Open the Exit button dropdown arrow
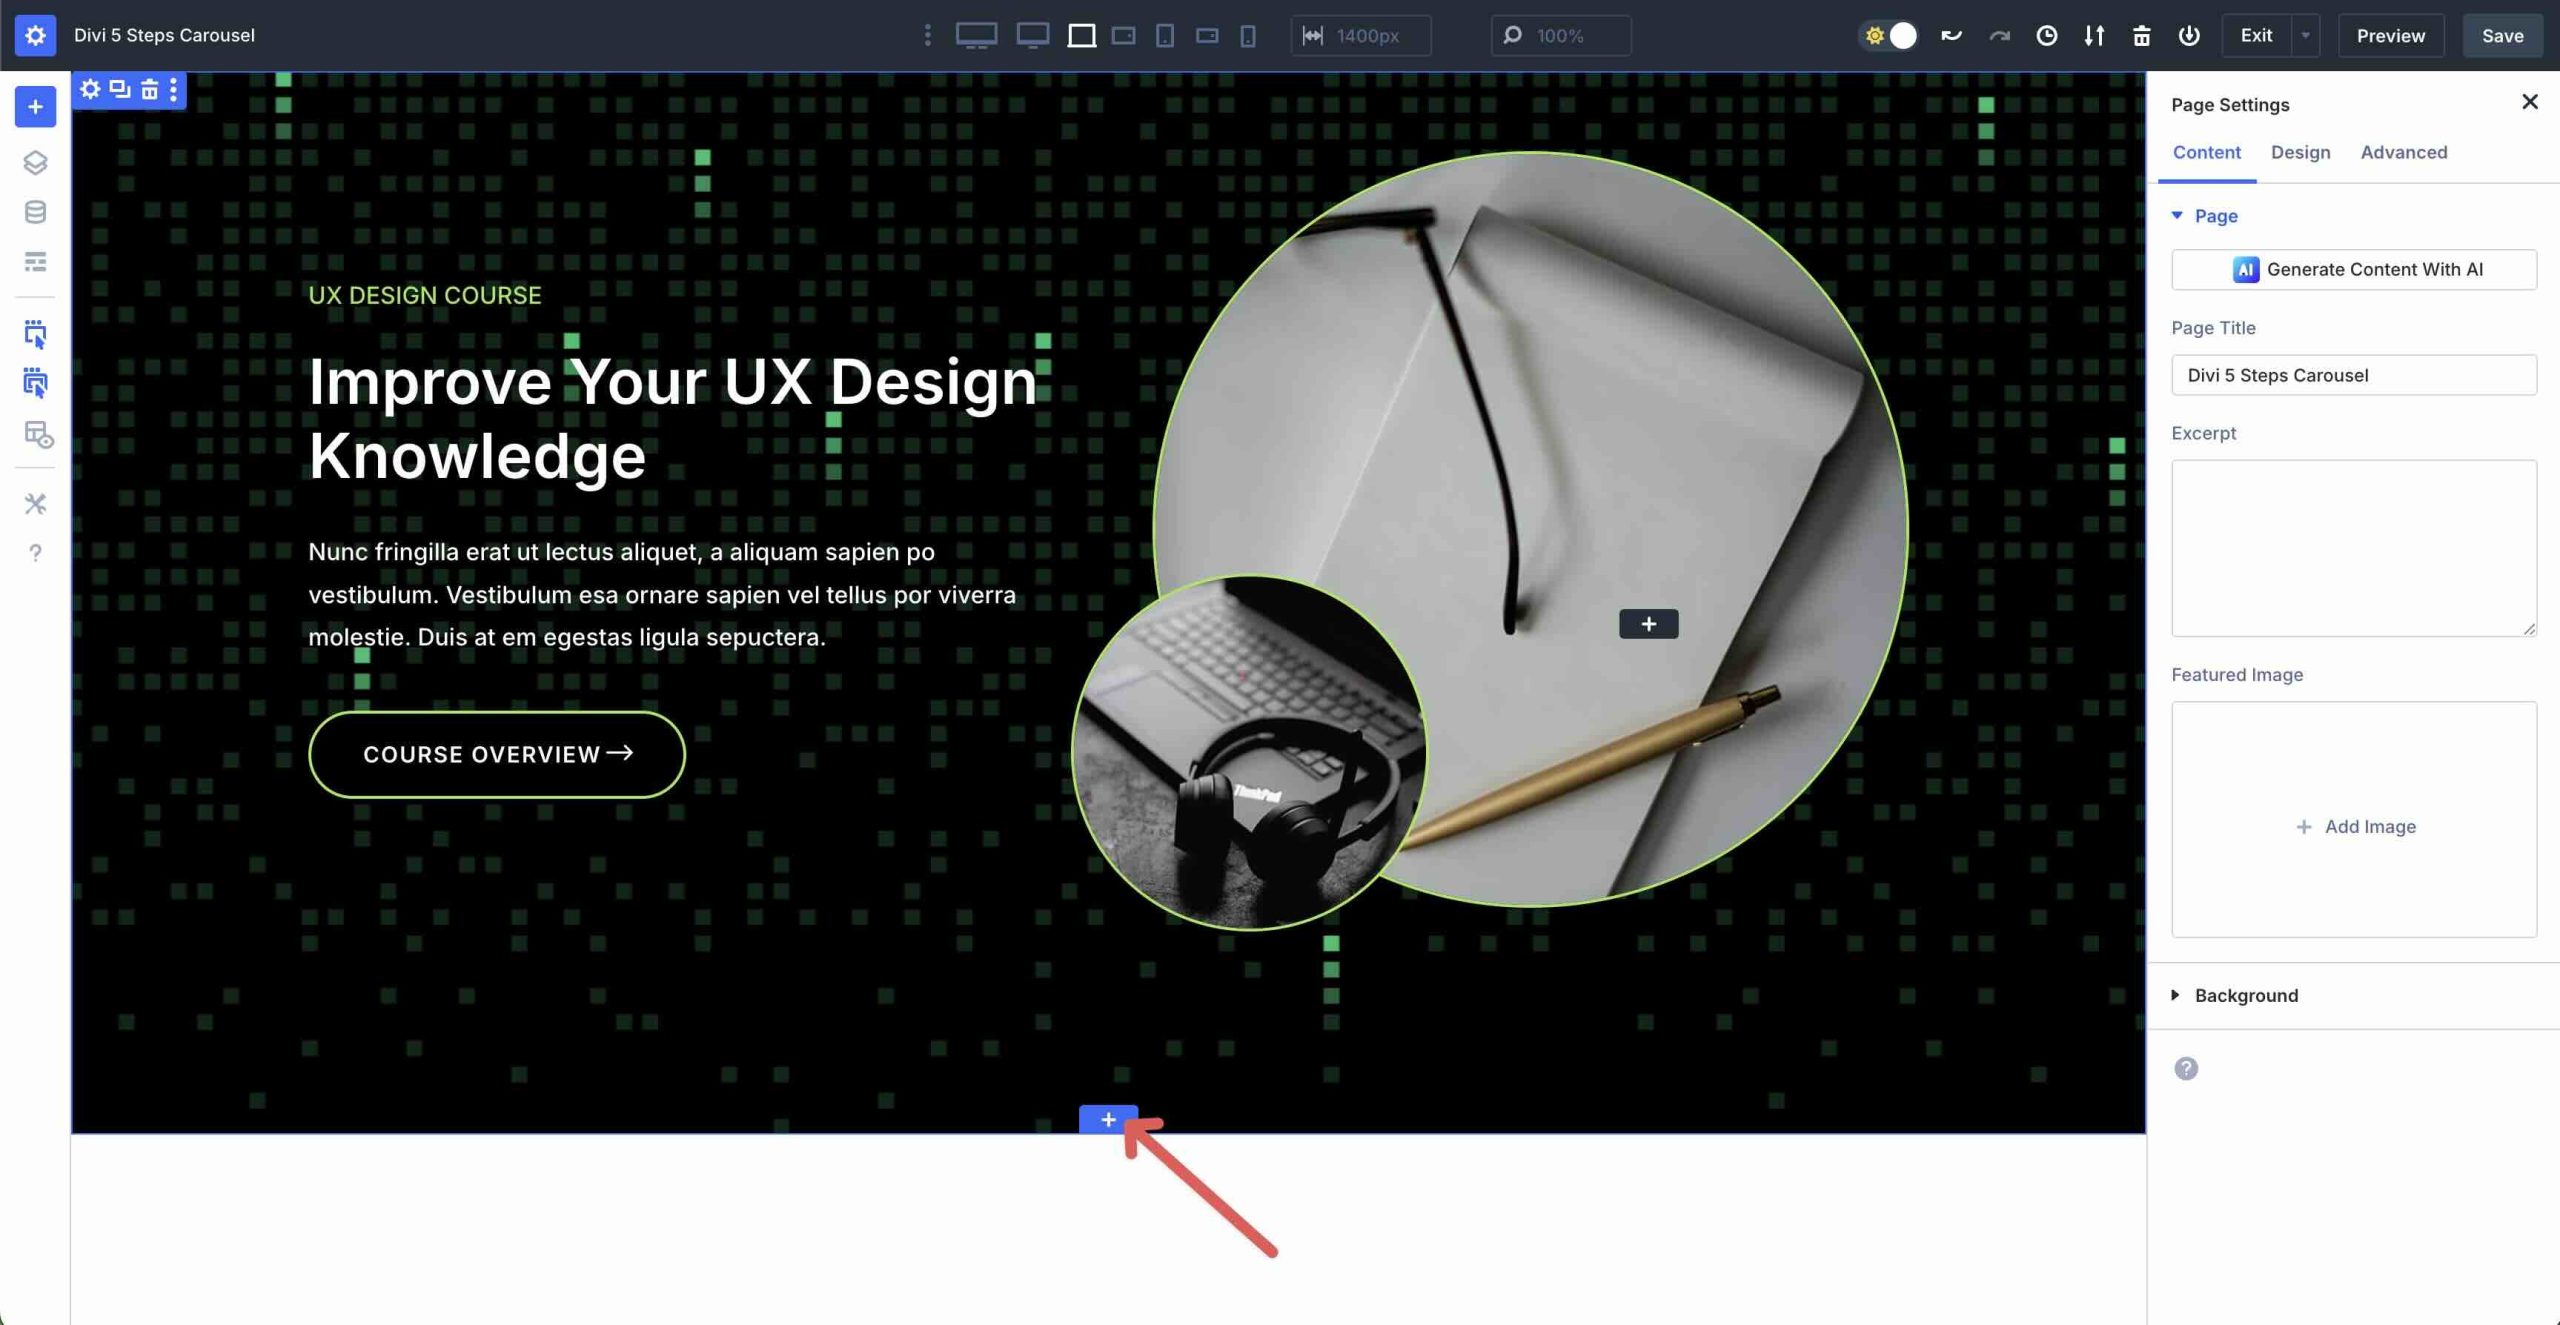2560x1325 pixels. point(2306,35)
